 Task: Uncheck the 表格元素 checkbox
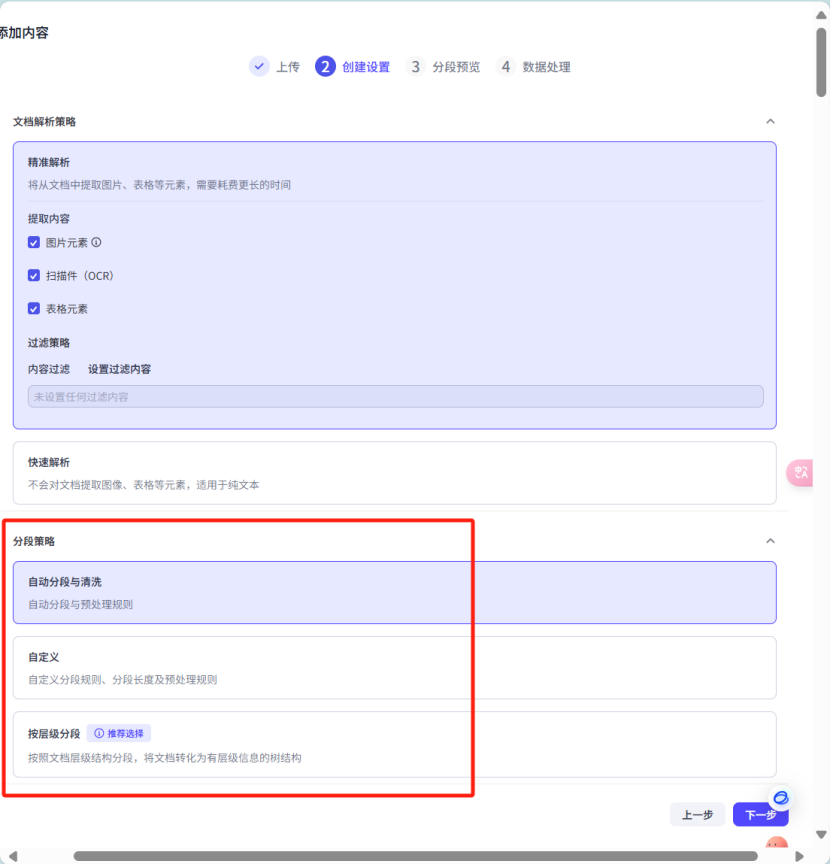pos(34,309)
